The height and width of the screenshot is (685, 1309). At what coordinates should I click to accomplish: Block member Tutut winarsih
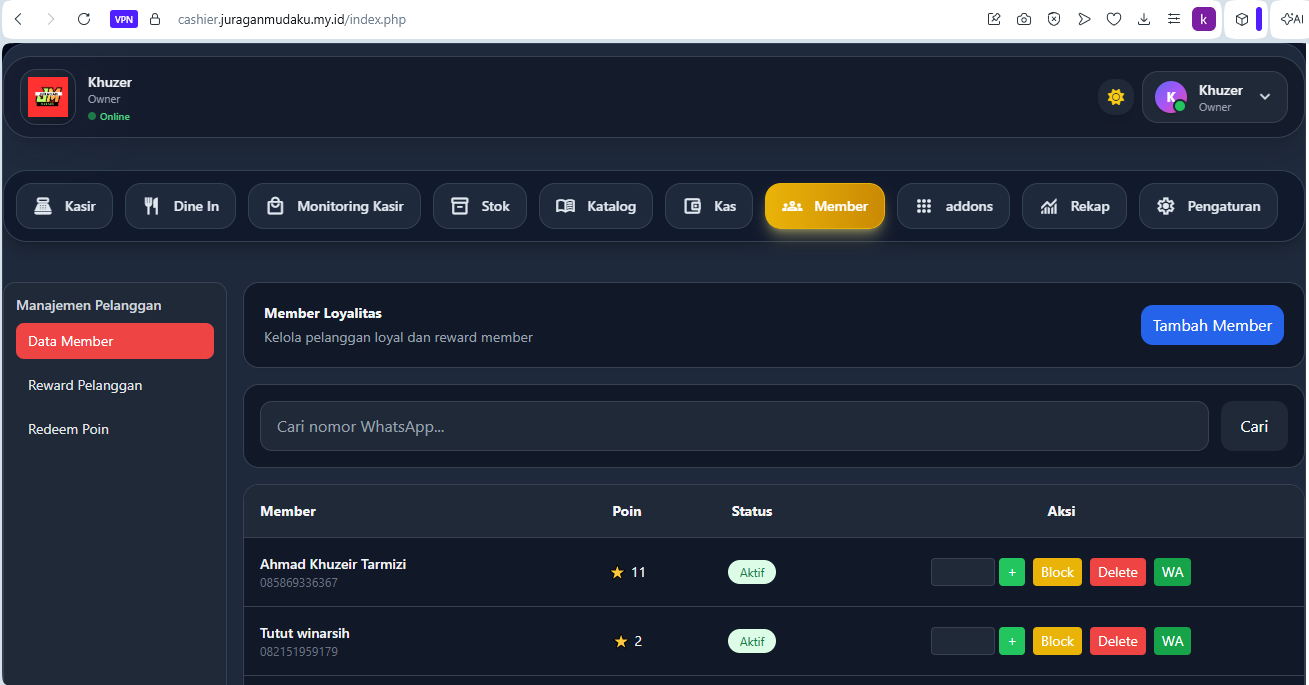coord(1057,641)
